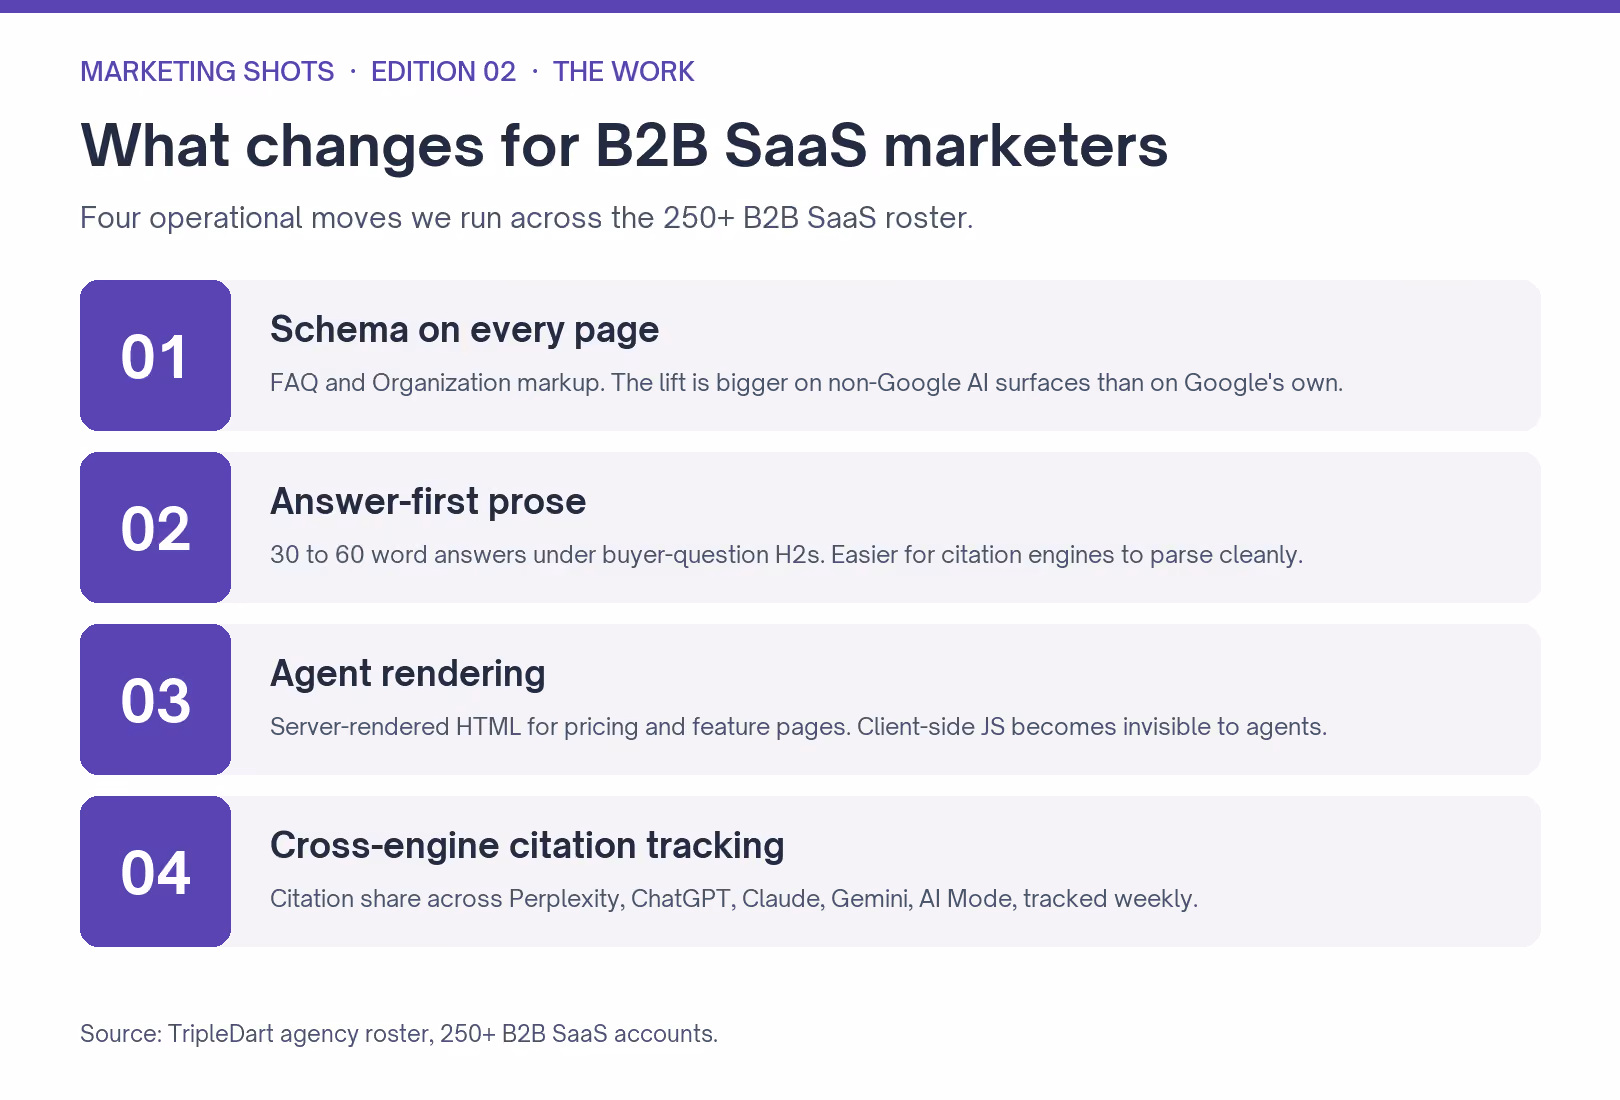Click Cross-engine citation tracking heading
The image size is (1620, 1100).
coord(527,846)
